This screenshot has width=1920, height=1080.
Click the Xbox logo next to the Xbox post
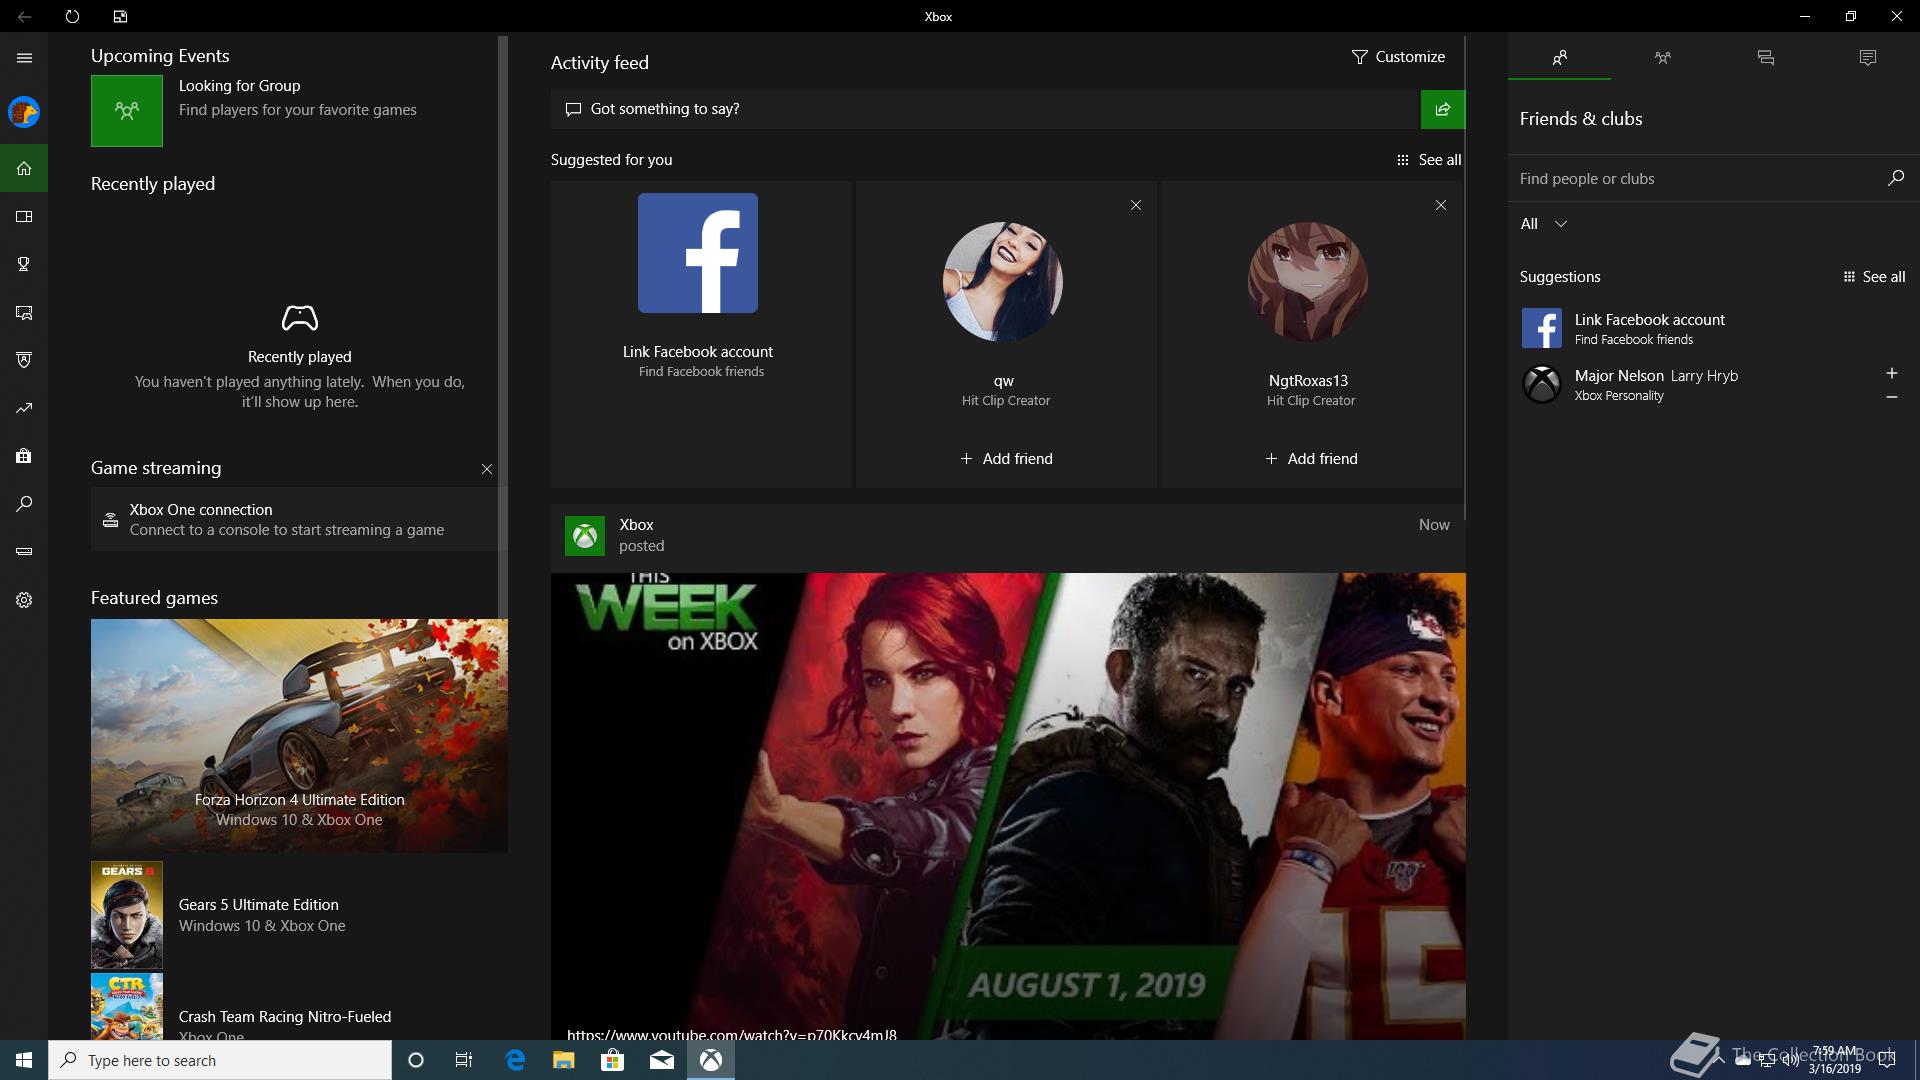click(585, 536)
